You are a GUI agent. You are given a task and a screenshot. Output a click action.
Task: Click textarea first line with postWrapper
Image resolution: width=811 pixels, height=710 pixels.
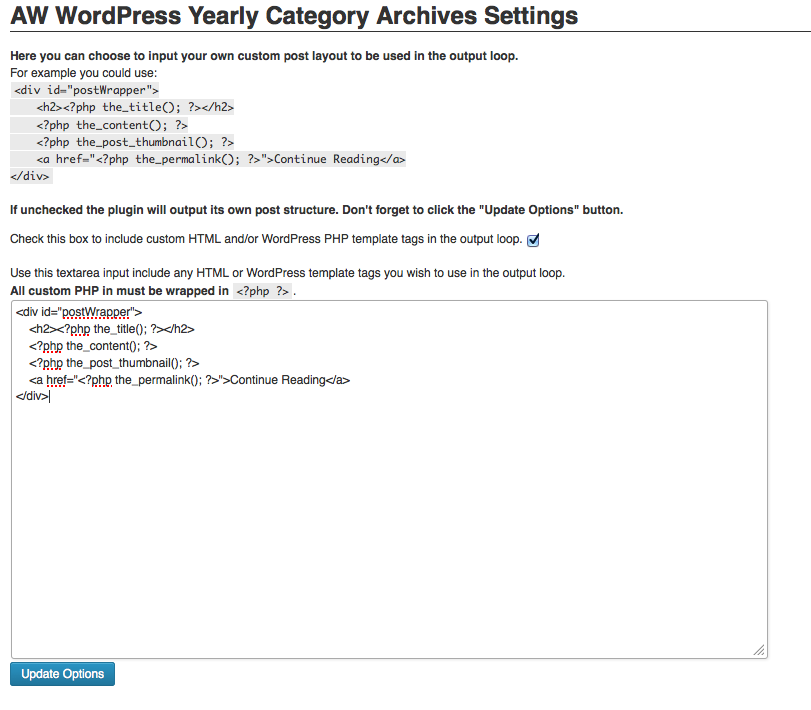tap(79, 312)
